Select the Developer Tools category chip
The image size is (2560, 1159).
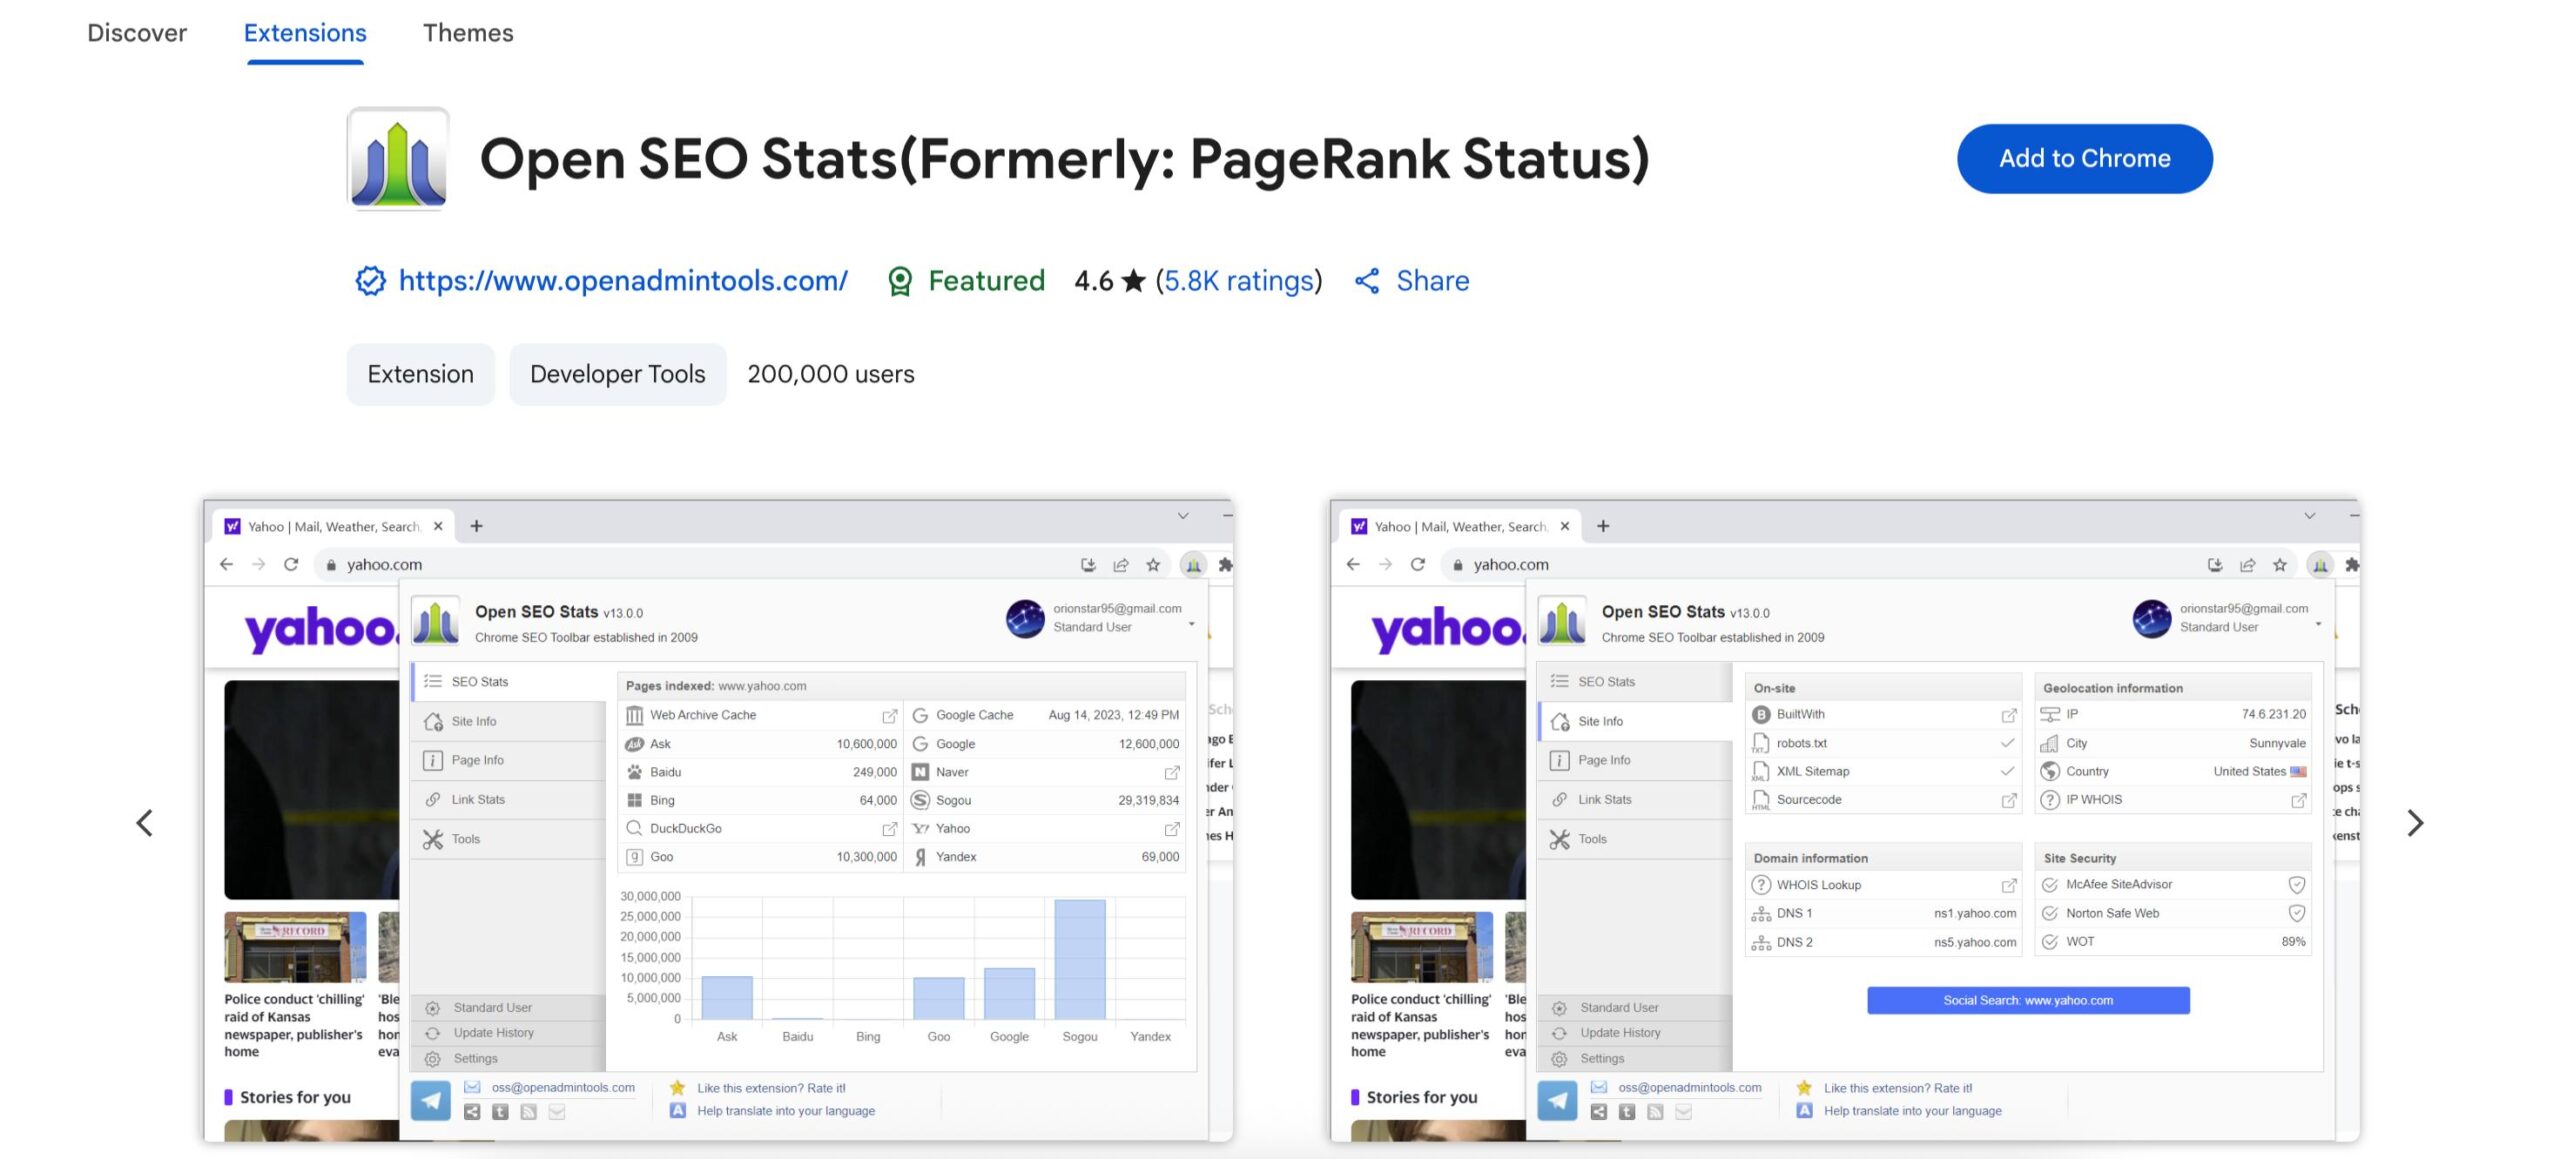coord(617,374)
